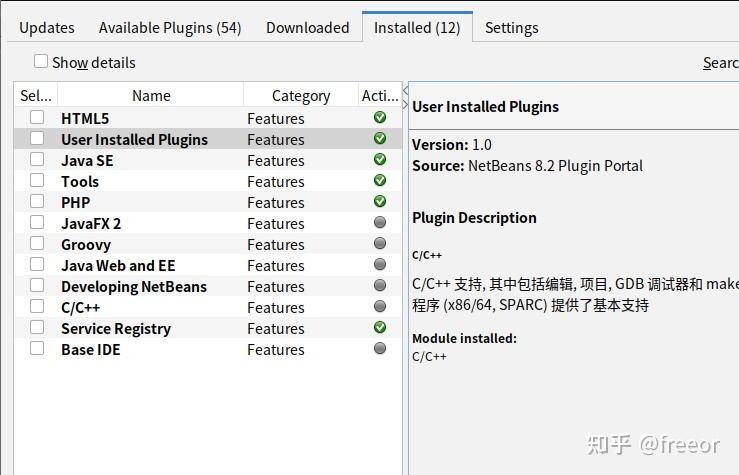Check the HTML5 plugin select box

point(37,117)
